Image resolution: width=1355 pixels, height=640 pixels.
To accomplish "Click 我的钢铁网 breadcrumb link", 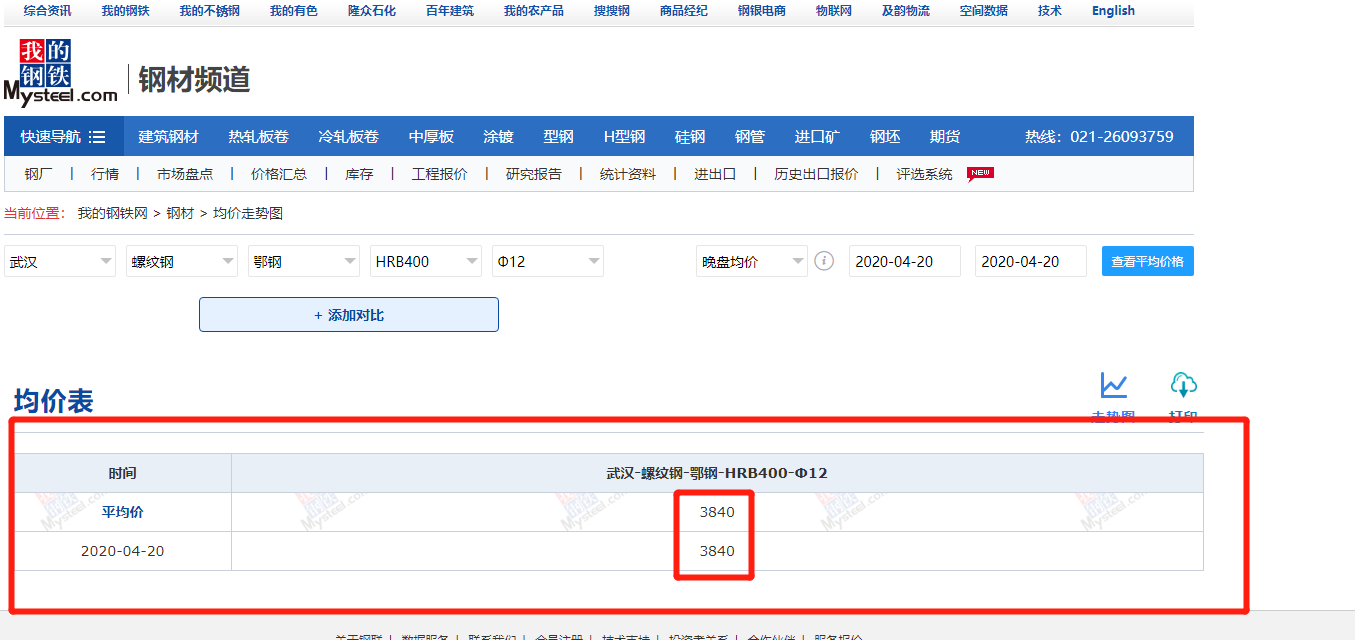I will point(113,213).
